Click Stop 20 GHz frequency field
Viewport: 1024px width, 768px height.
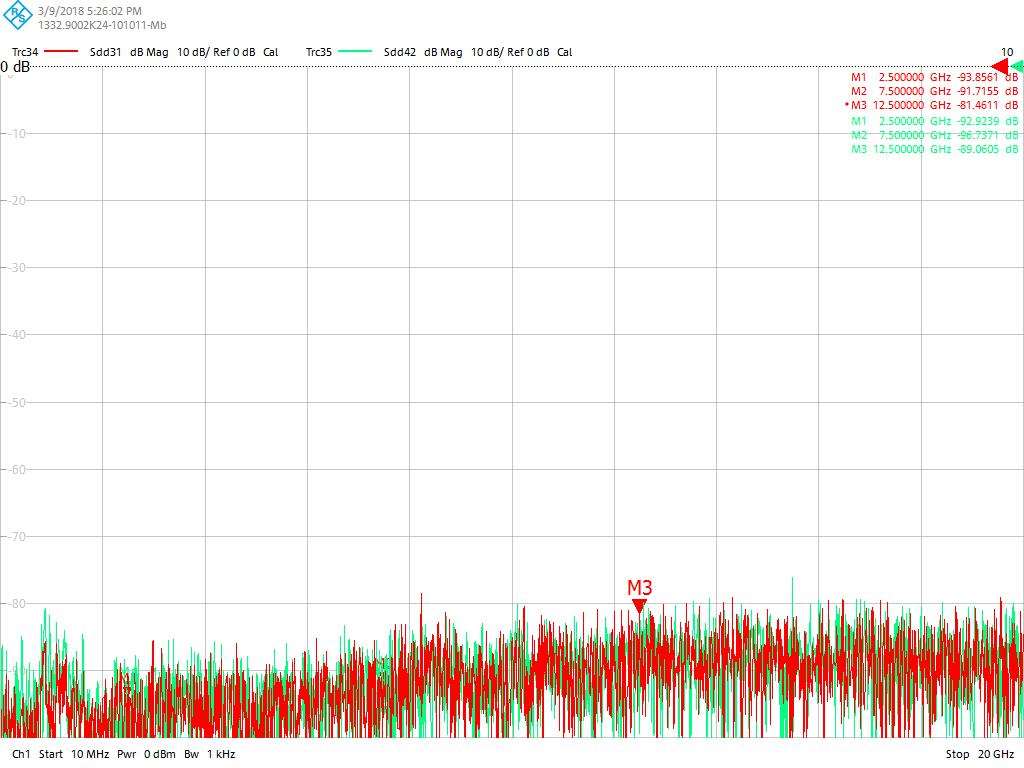(979, 754)
